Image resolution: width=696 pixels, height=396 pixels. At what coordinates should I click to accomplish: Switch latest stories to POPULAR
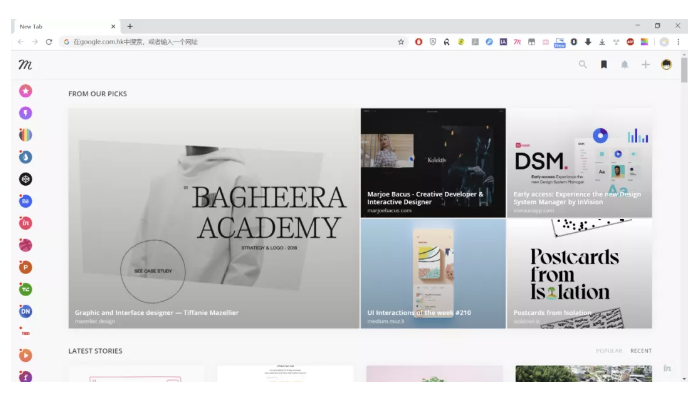point(609,351)
